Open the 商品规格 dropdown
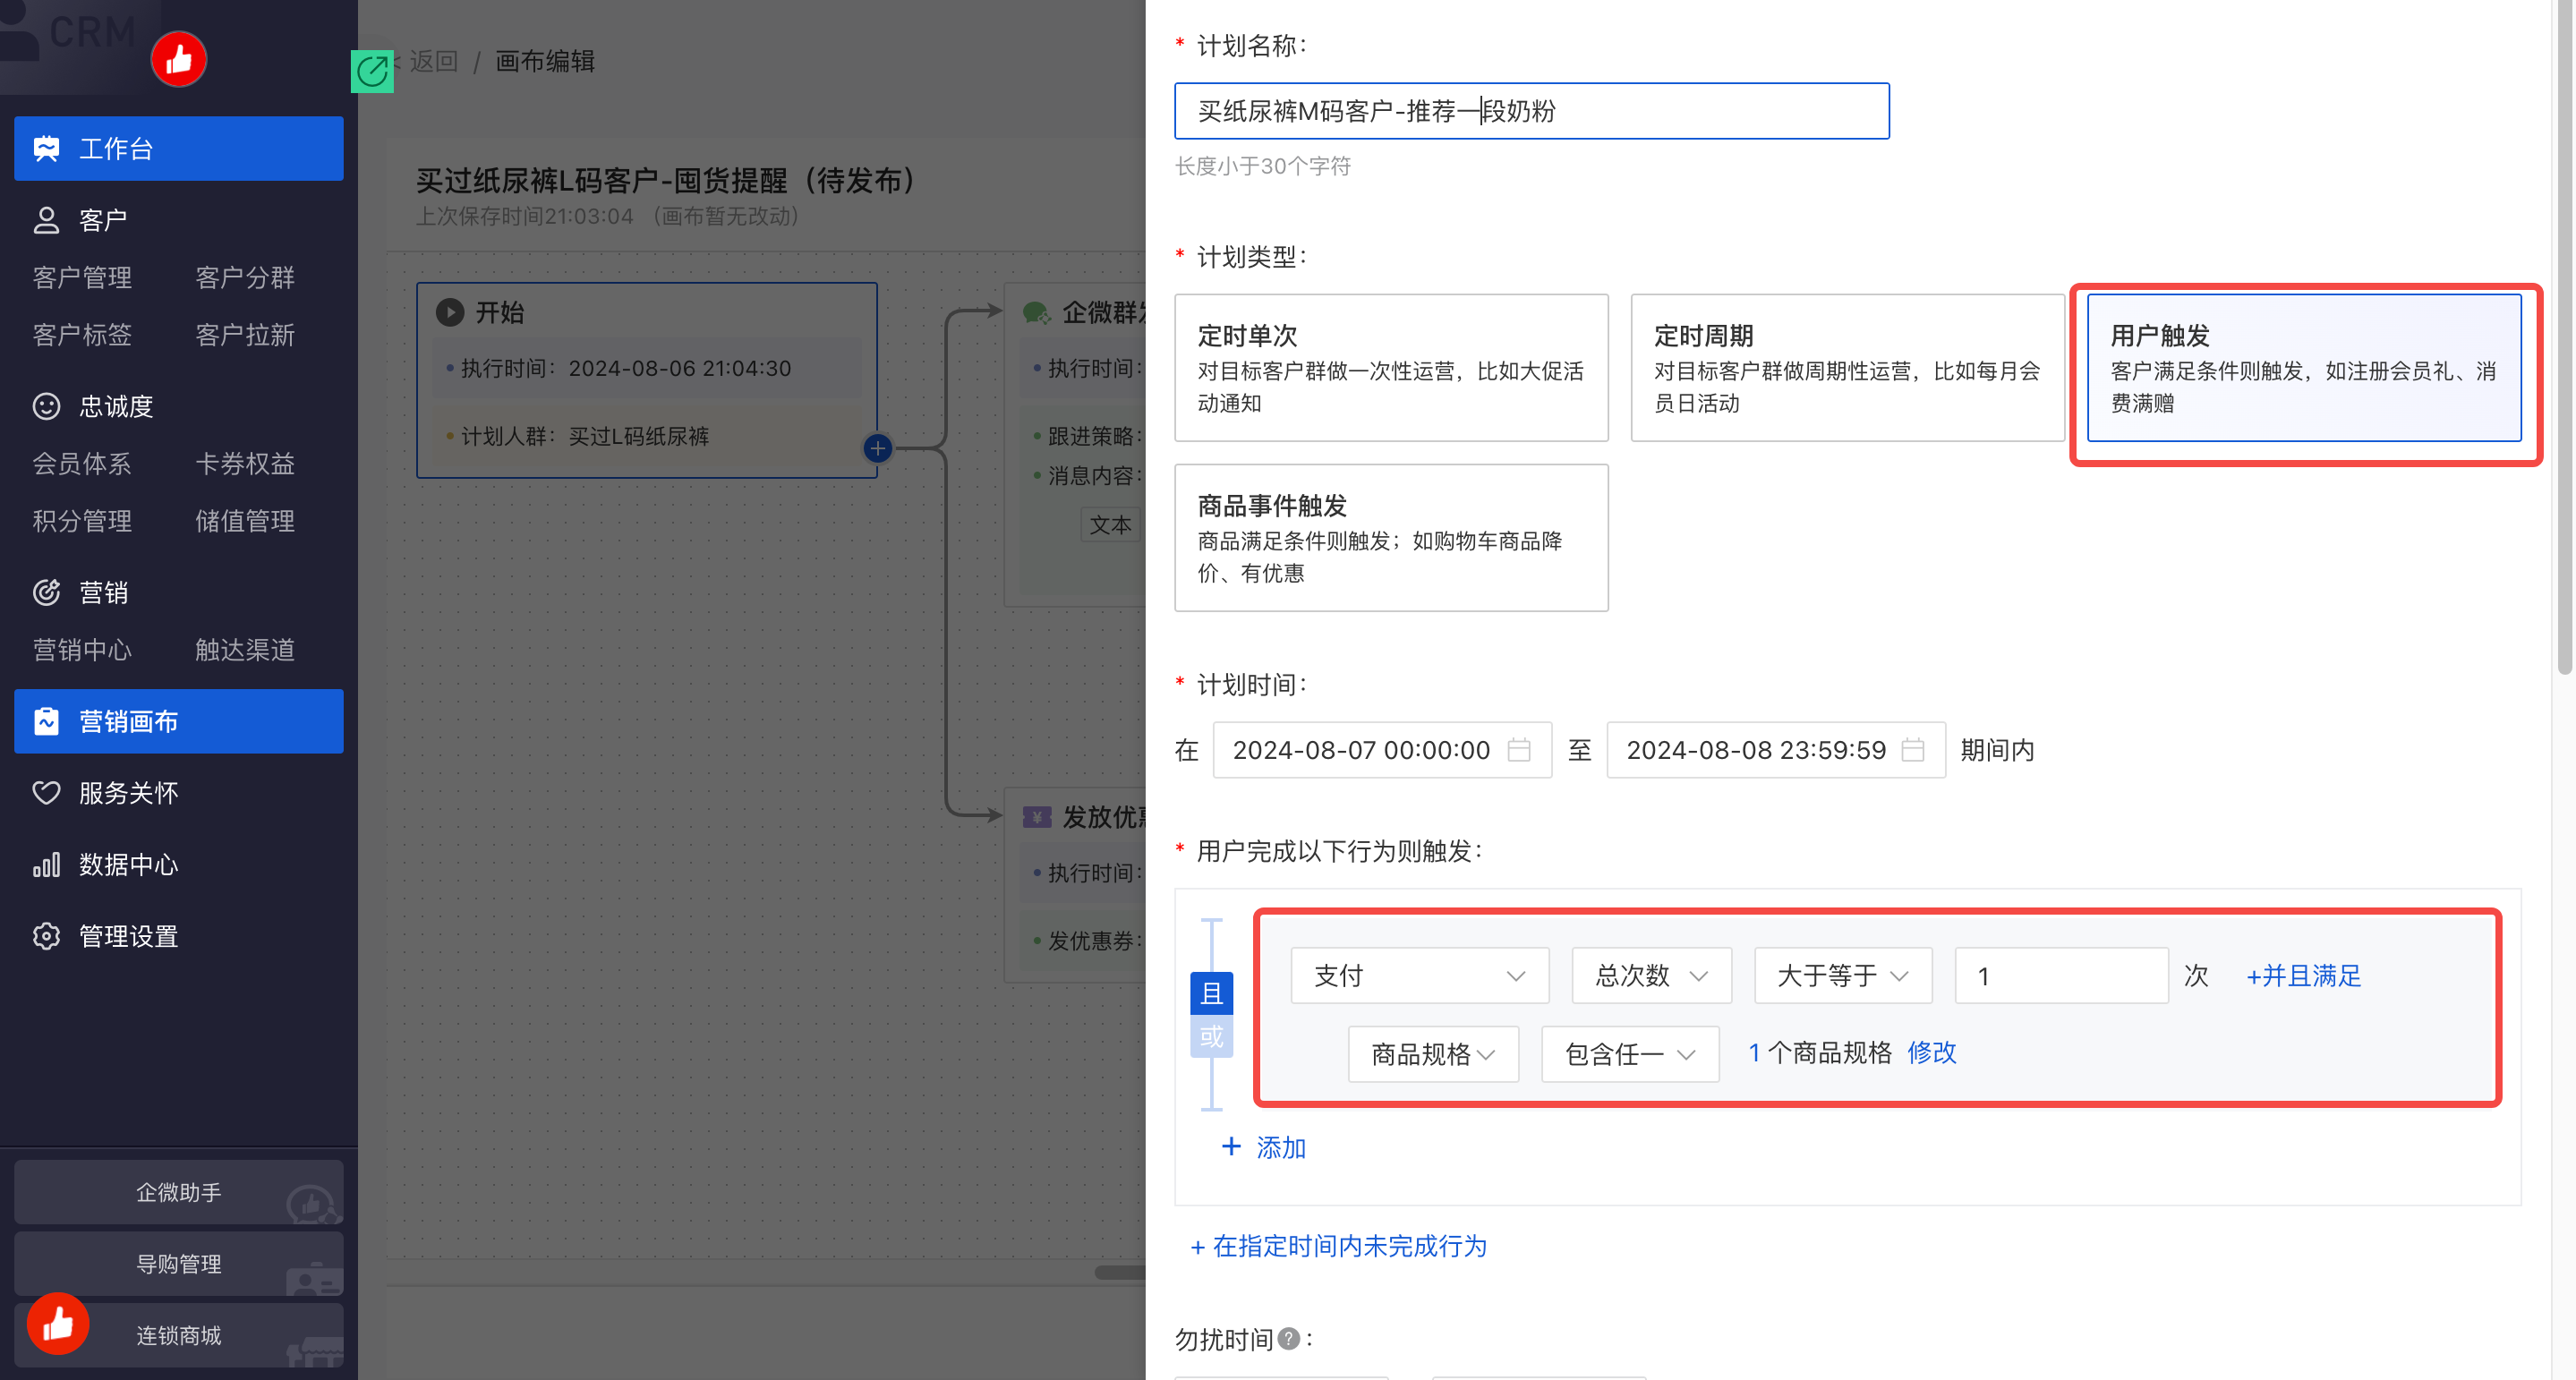 tap(1433, 1054)
